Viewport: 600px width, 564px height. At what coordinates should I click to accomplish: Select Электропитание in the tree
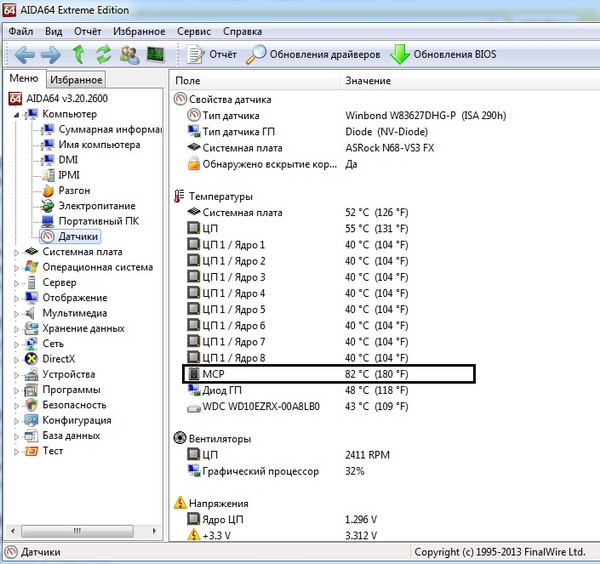tap(97, 206)
